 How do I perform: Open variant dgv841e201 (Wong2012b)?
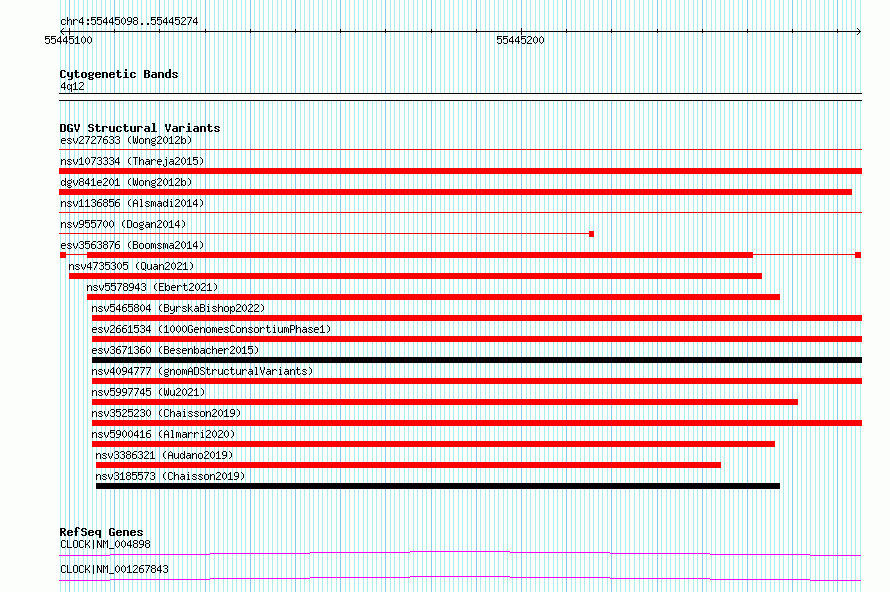coord(126,182)
